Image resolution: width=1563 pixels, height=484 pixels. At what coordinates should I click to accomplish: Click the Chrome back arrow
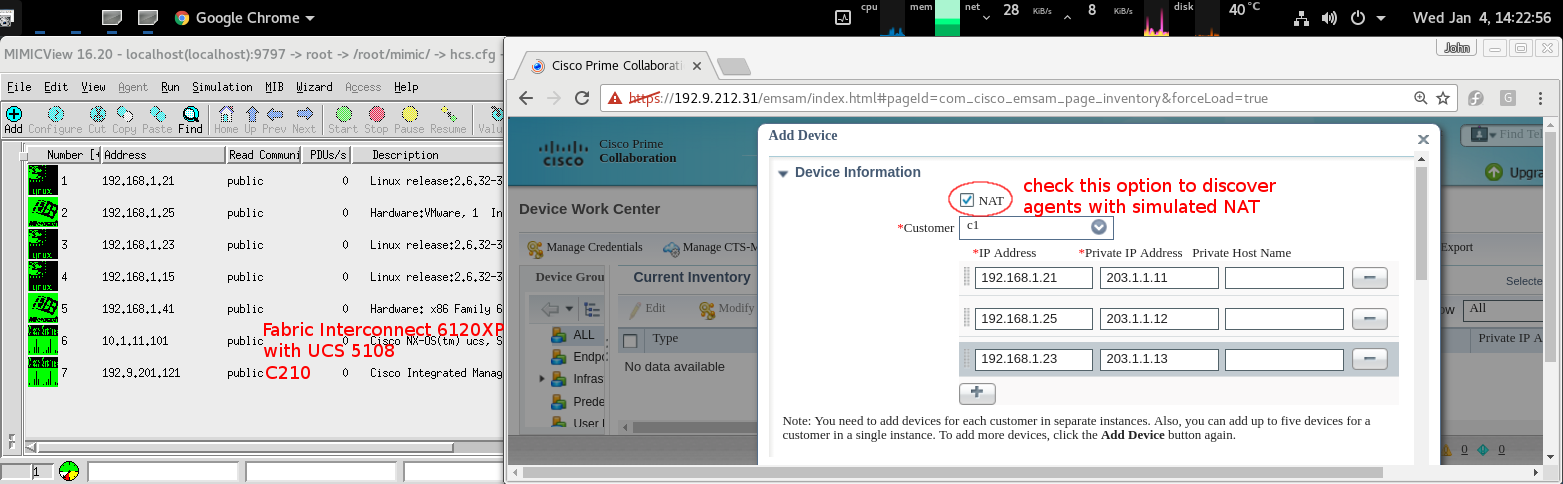526,98
